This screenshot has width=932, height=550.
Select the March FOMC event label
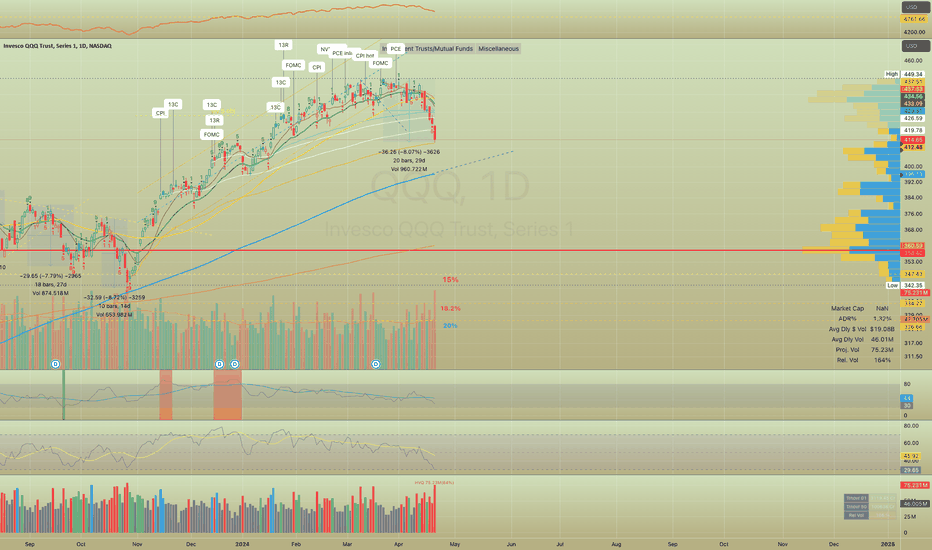(x=380, y=63)
